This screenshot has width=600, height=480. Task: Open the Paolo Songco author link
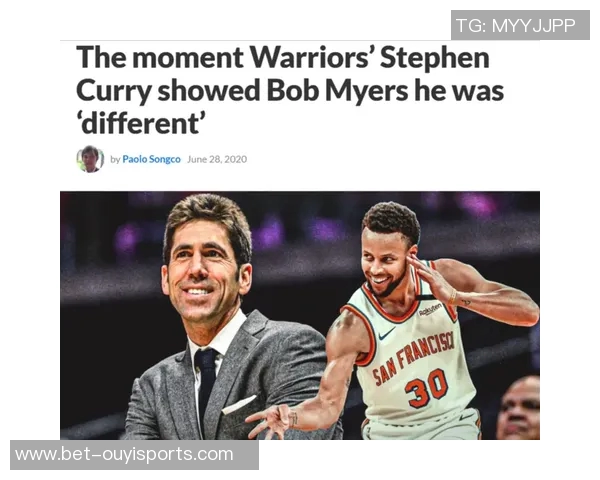tap(152, 159)
